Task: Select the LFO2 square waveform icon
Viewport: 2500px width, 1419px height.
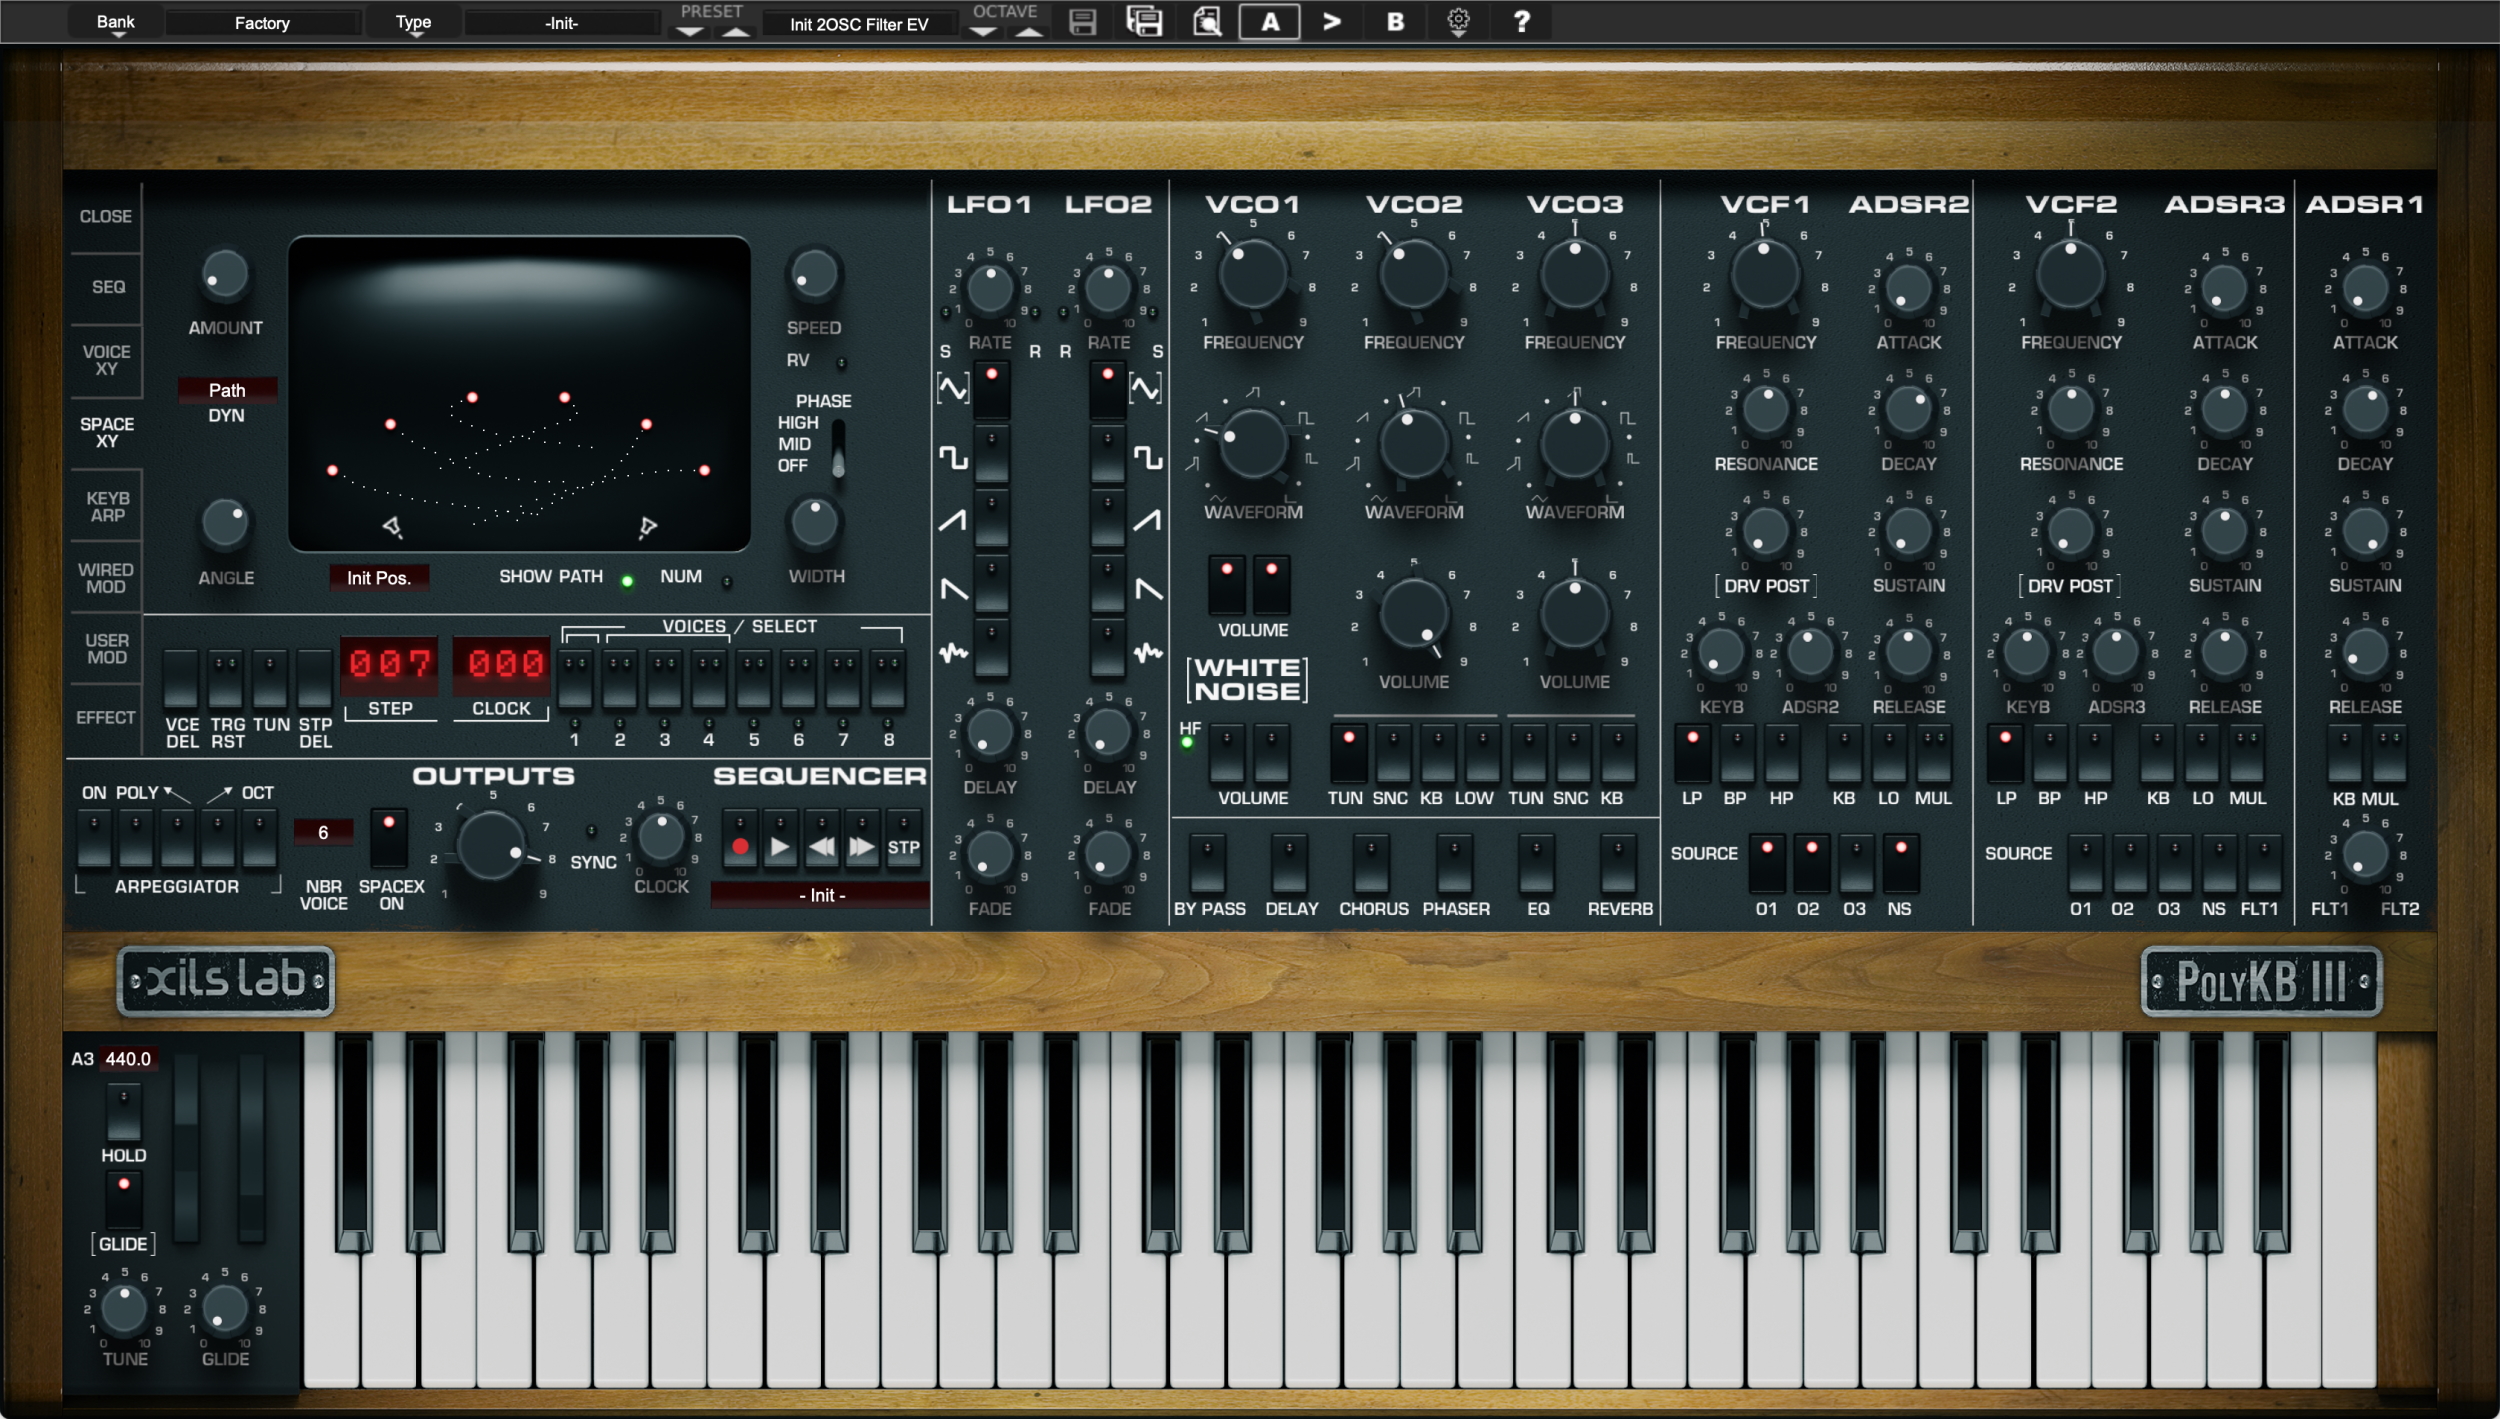Action: [1147, 458]
